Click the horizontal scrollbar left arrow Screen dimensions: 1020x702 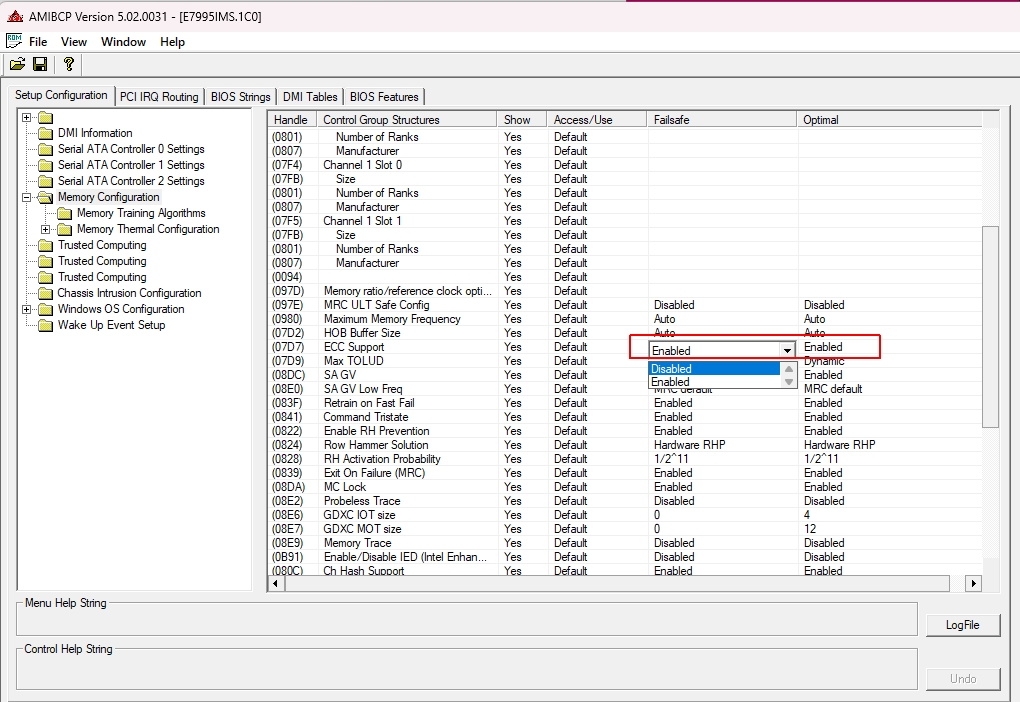pos(276,584)
